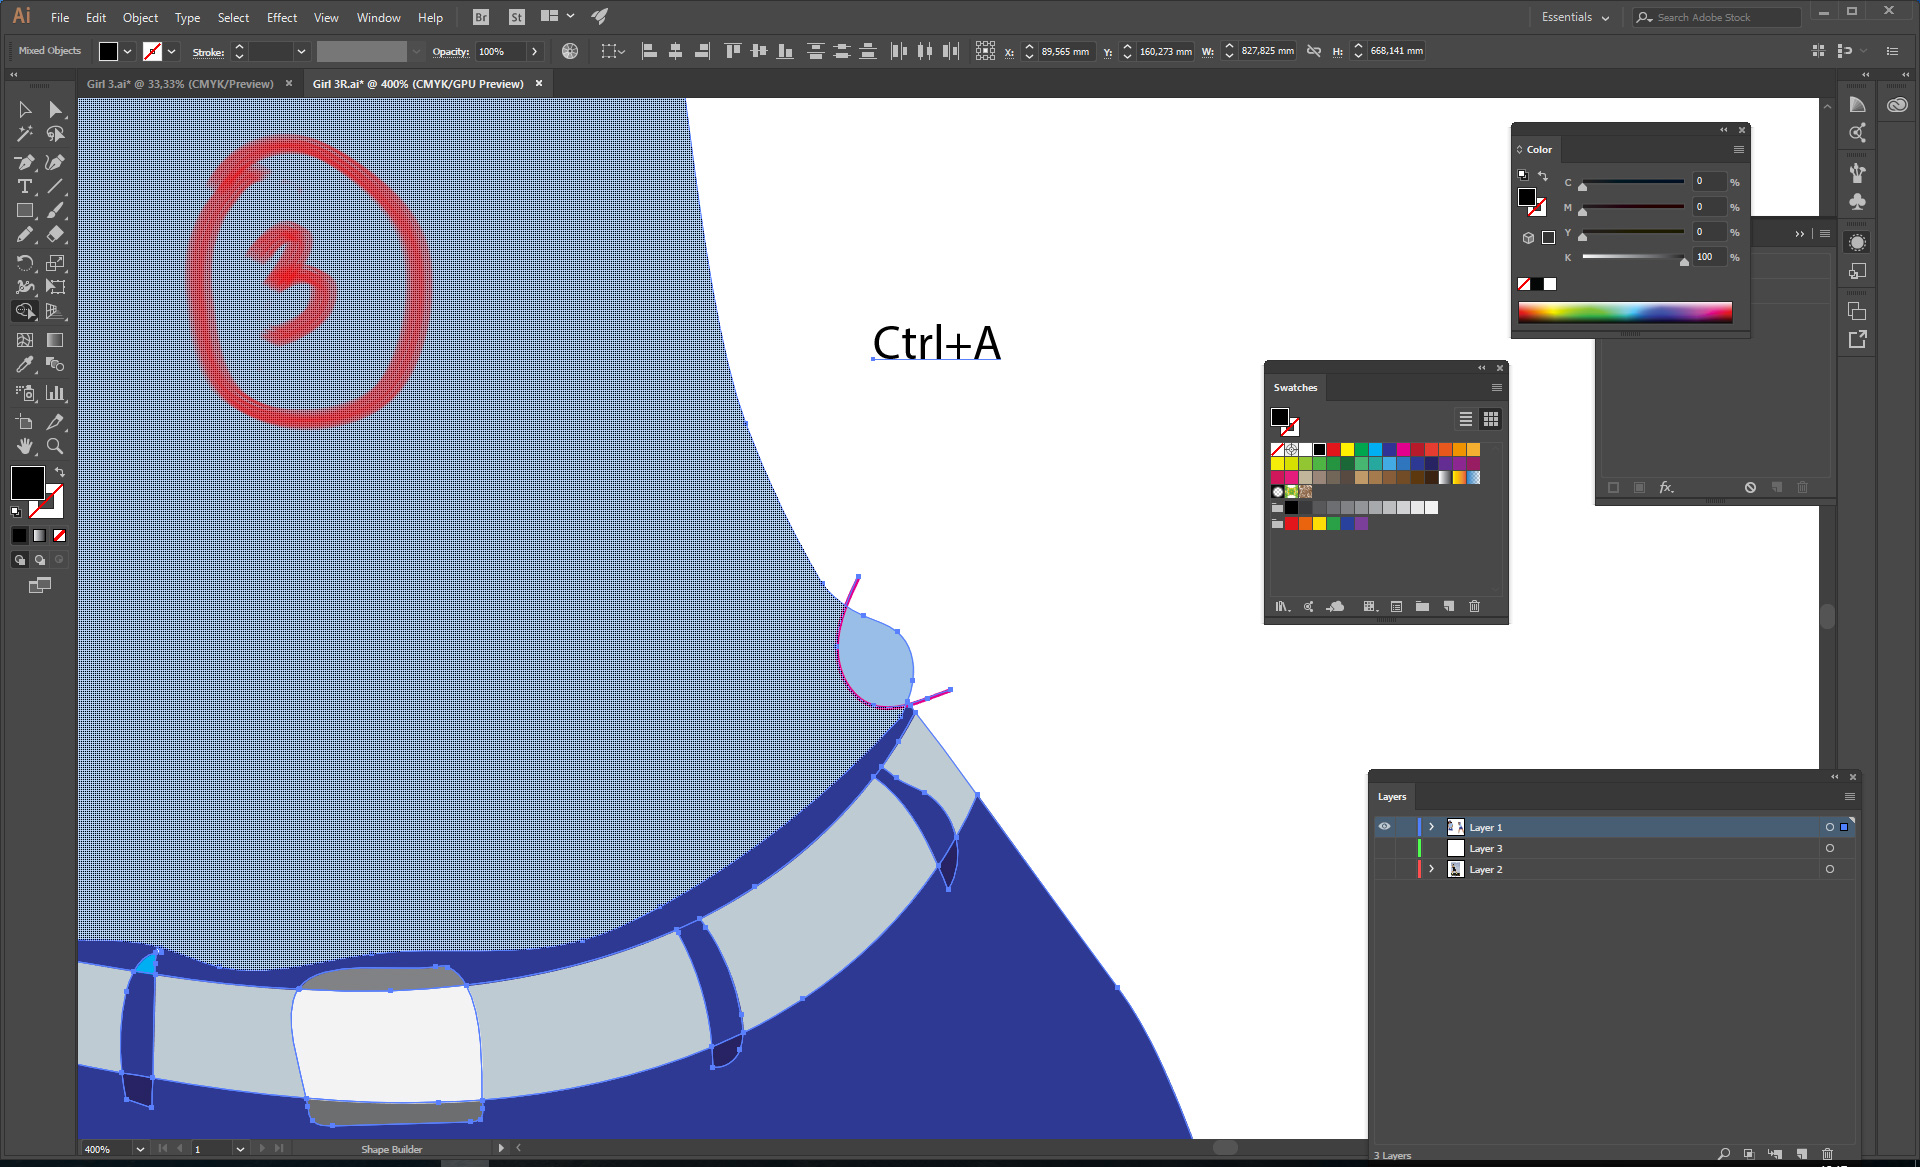
Task: Open the Window menu
Action: (378, 17)
